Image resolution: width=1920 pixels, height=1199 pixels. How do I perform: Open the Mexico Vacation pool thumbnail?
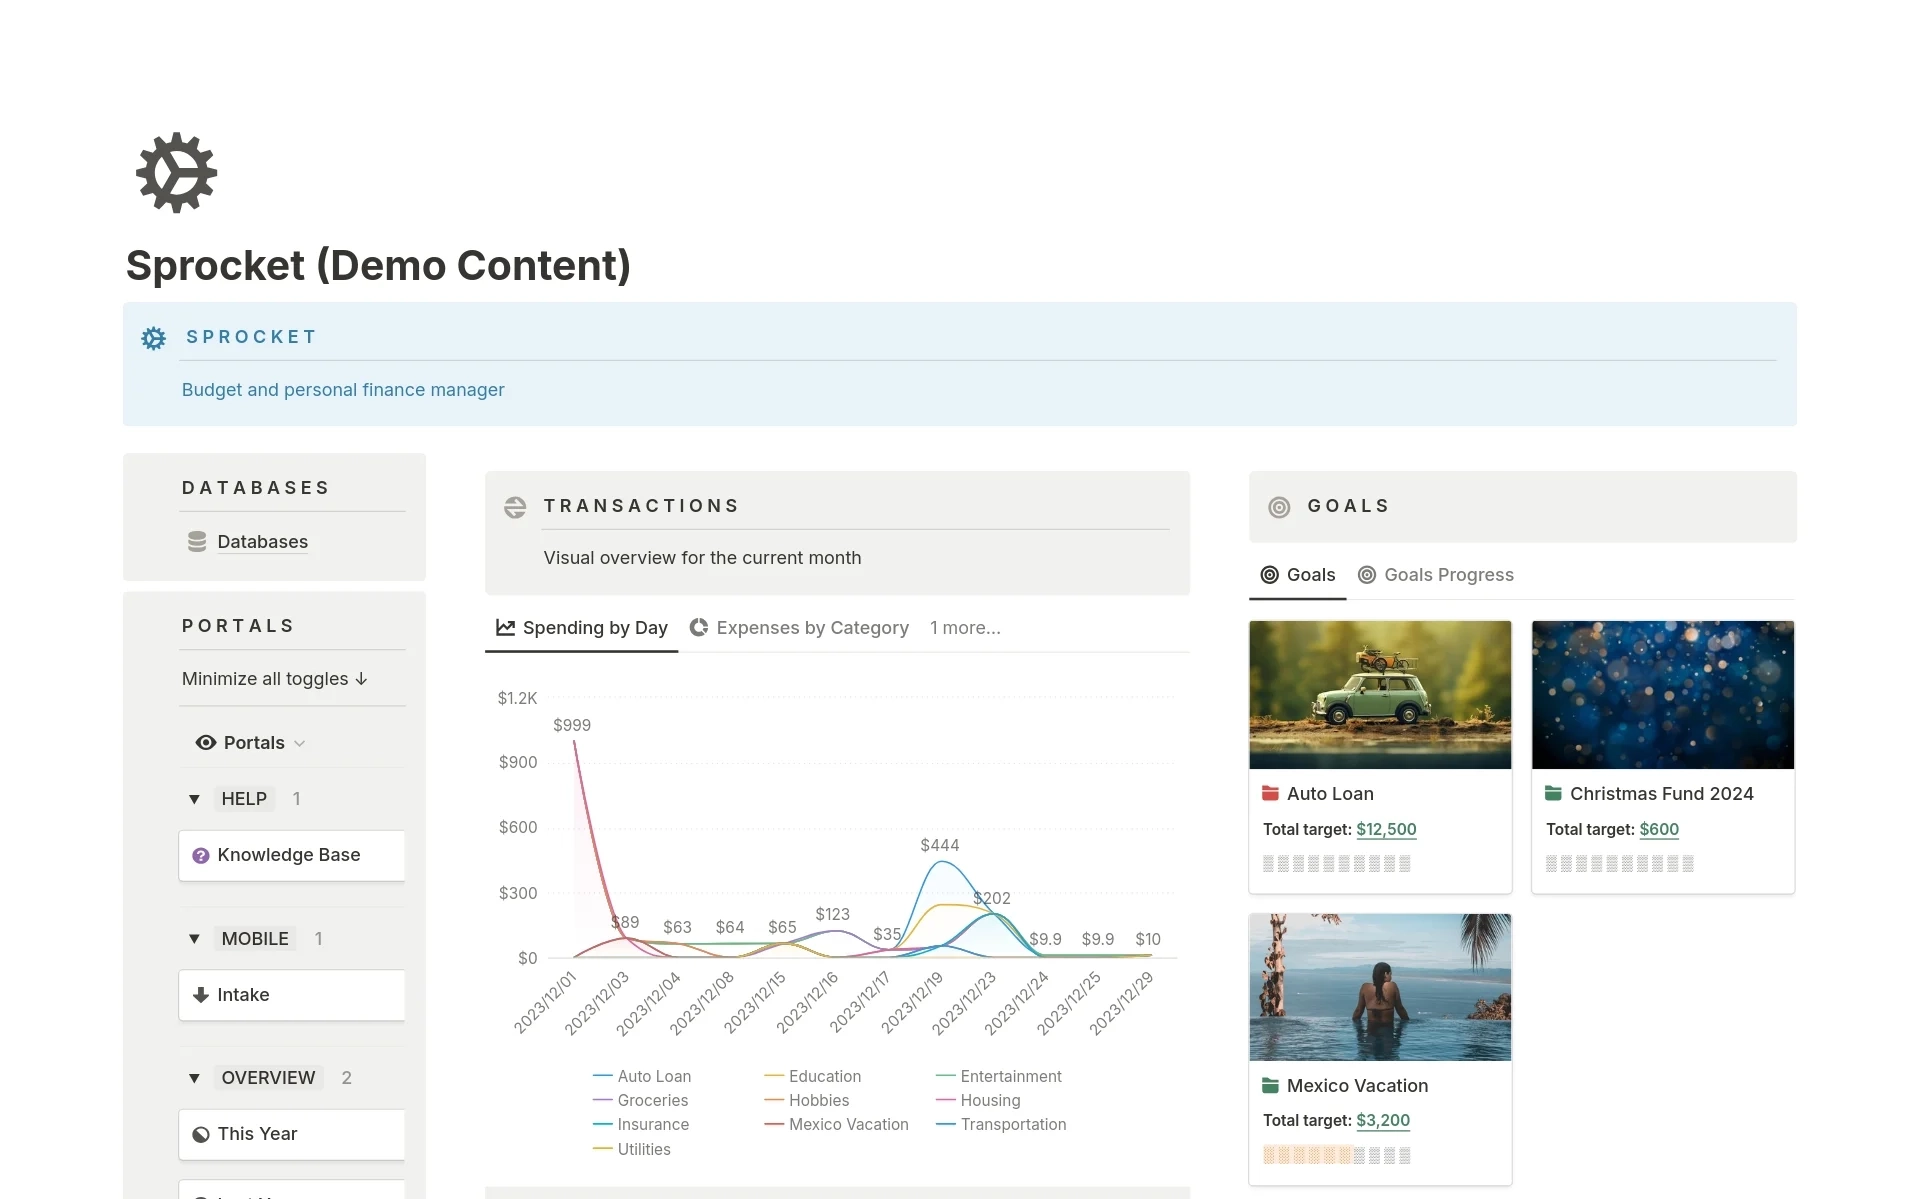click(x=1380, y=987)
